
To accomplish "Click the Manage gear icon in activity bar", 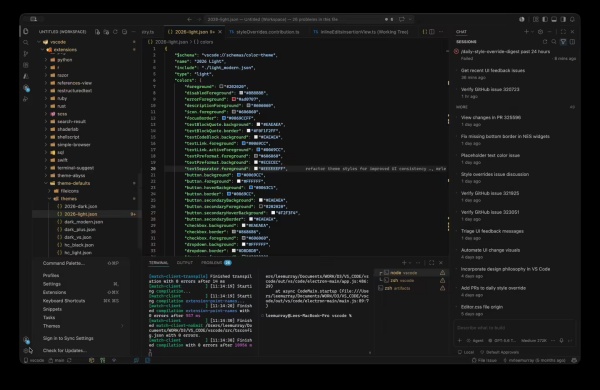I will (x=26, y=350).
